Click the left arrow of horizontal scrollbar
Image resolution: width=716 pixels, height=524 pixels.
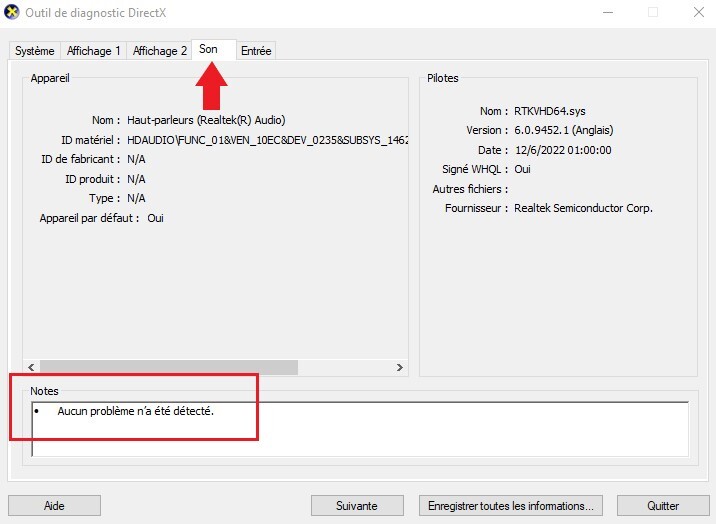tap(31, 367)
